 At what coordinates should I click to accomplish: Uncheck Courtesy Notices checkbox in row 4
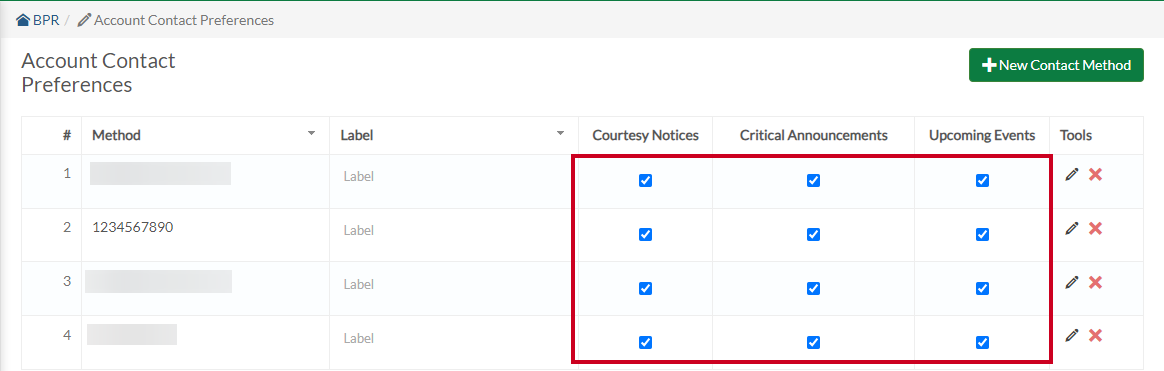645,342
